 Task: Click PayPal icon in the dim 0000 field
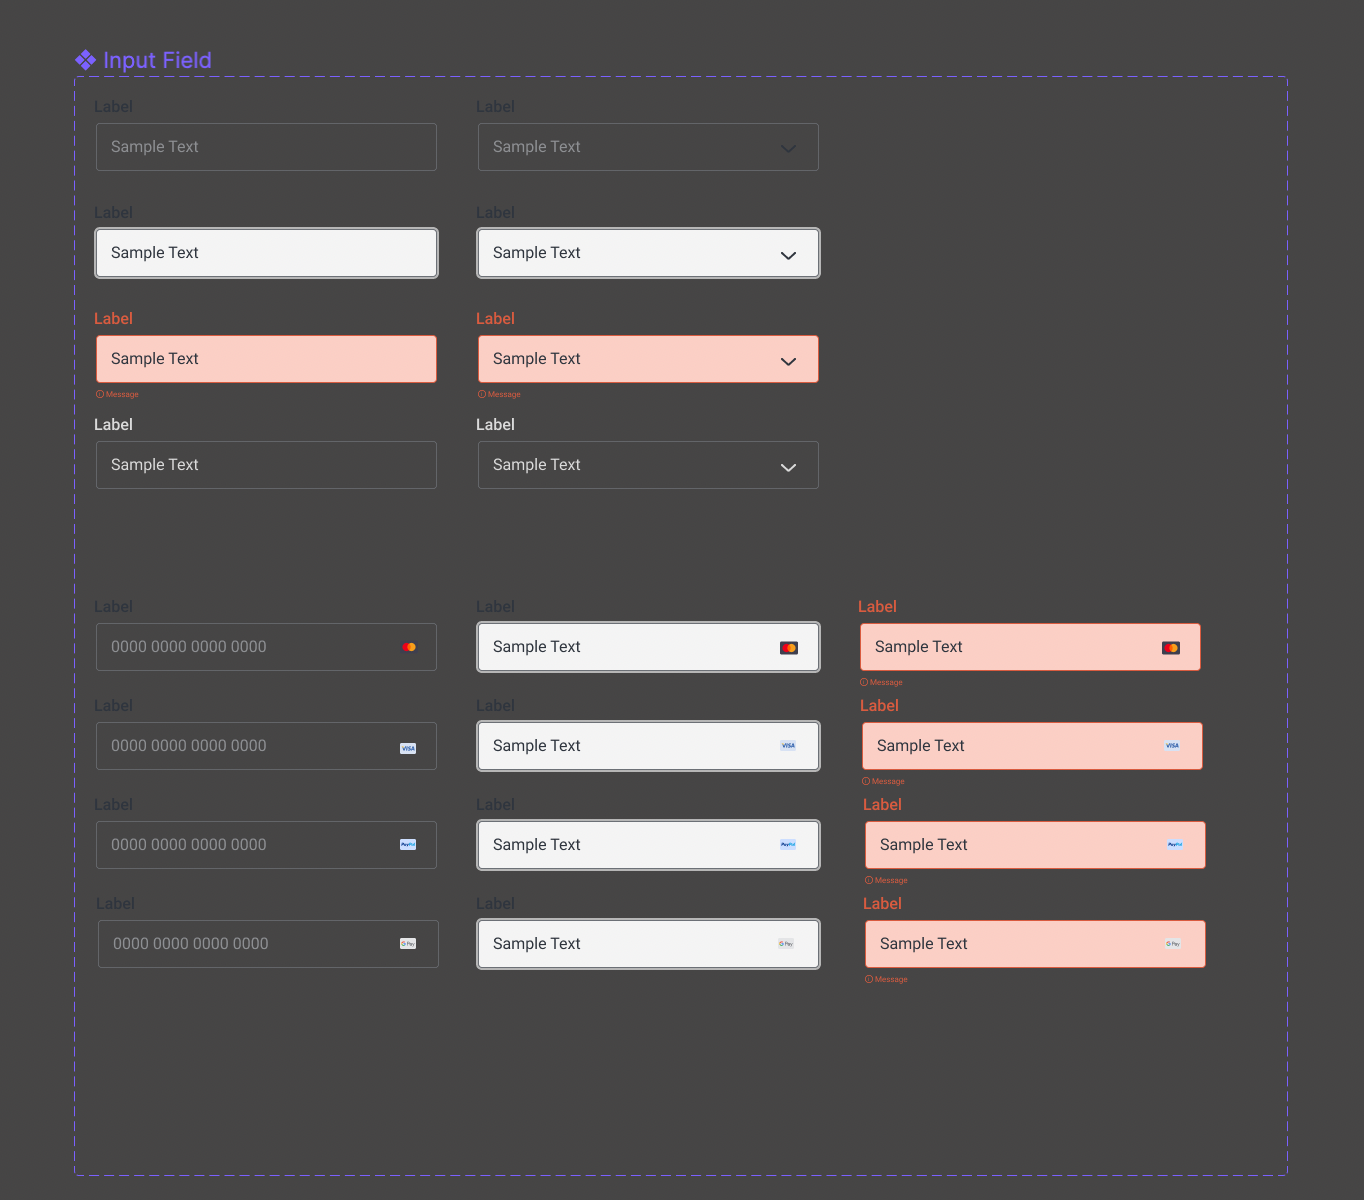coord(408,844)
